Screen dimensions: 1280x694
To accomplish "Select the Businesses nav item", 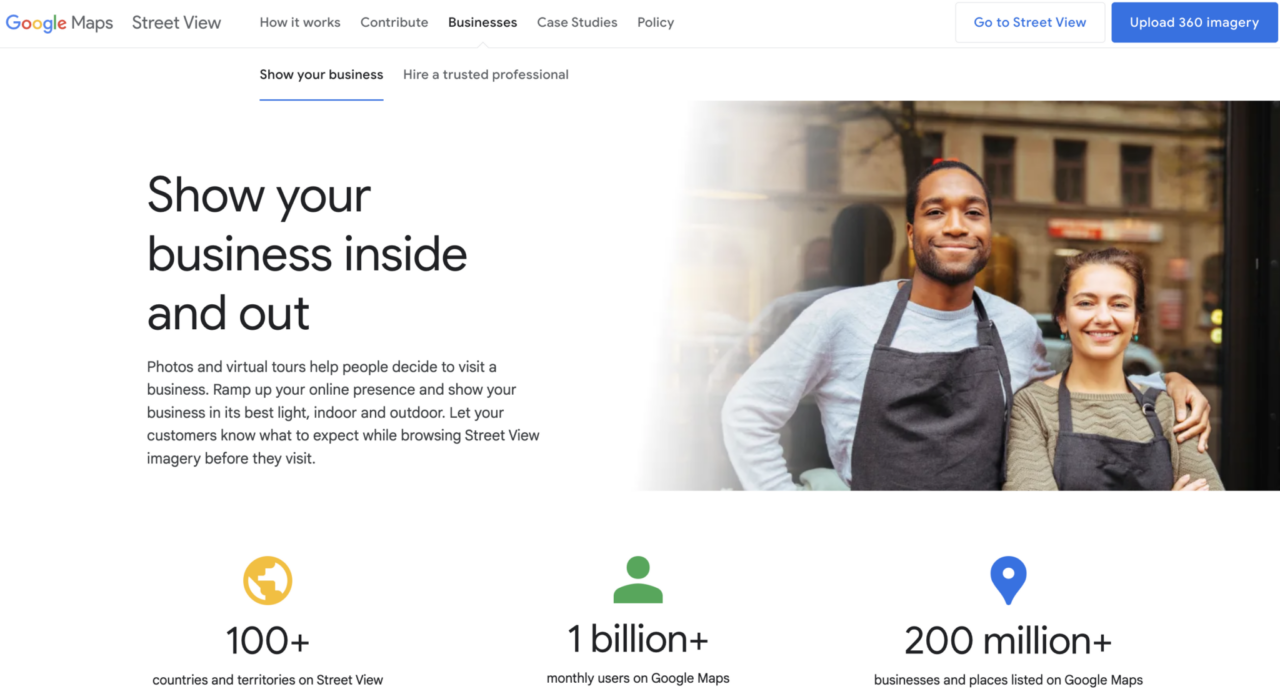I will click(483, 22).
